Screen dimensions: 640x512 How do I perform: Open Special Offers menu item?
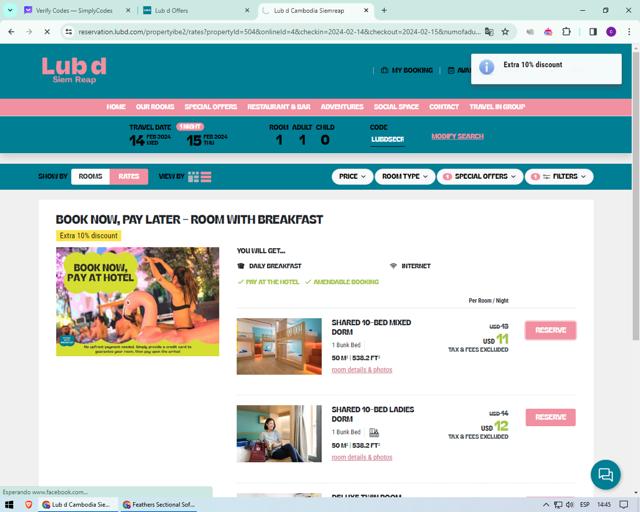click(211, 107)
